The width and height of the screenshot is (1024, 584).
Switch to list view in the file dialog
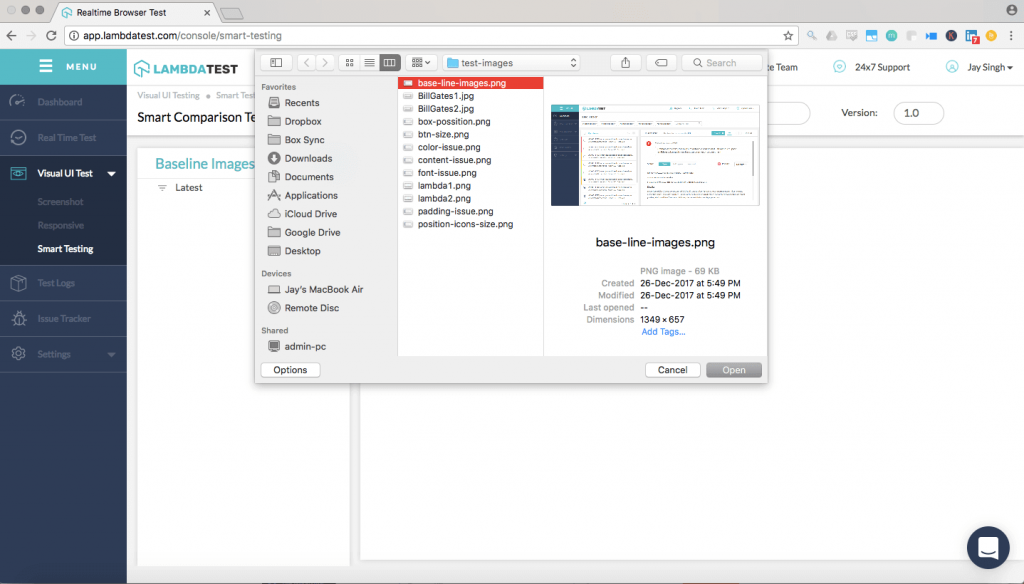[369, 62]
